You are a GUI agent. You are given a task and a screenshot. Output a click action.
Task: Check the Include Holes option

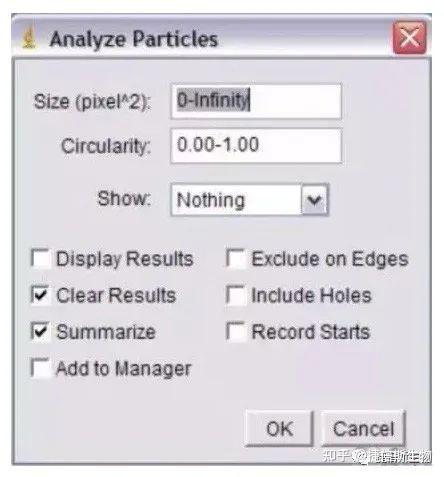coord(236,295)
